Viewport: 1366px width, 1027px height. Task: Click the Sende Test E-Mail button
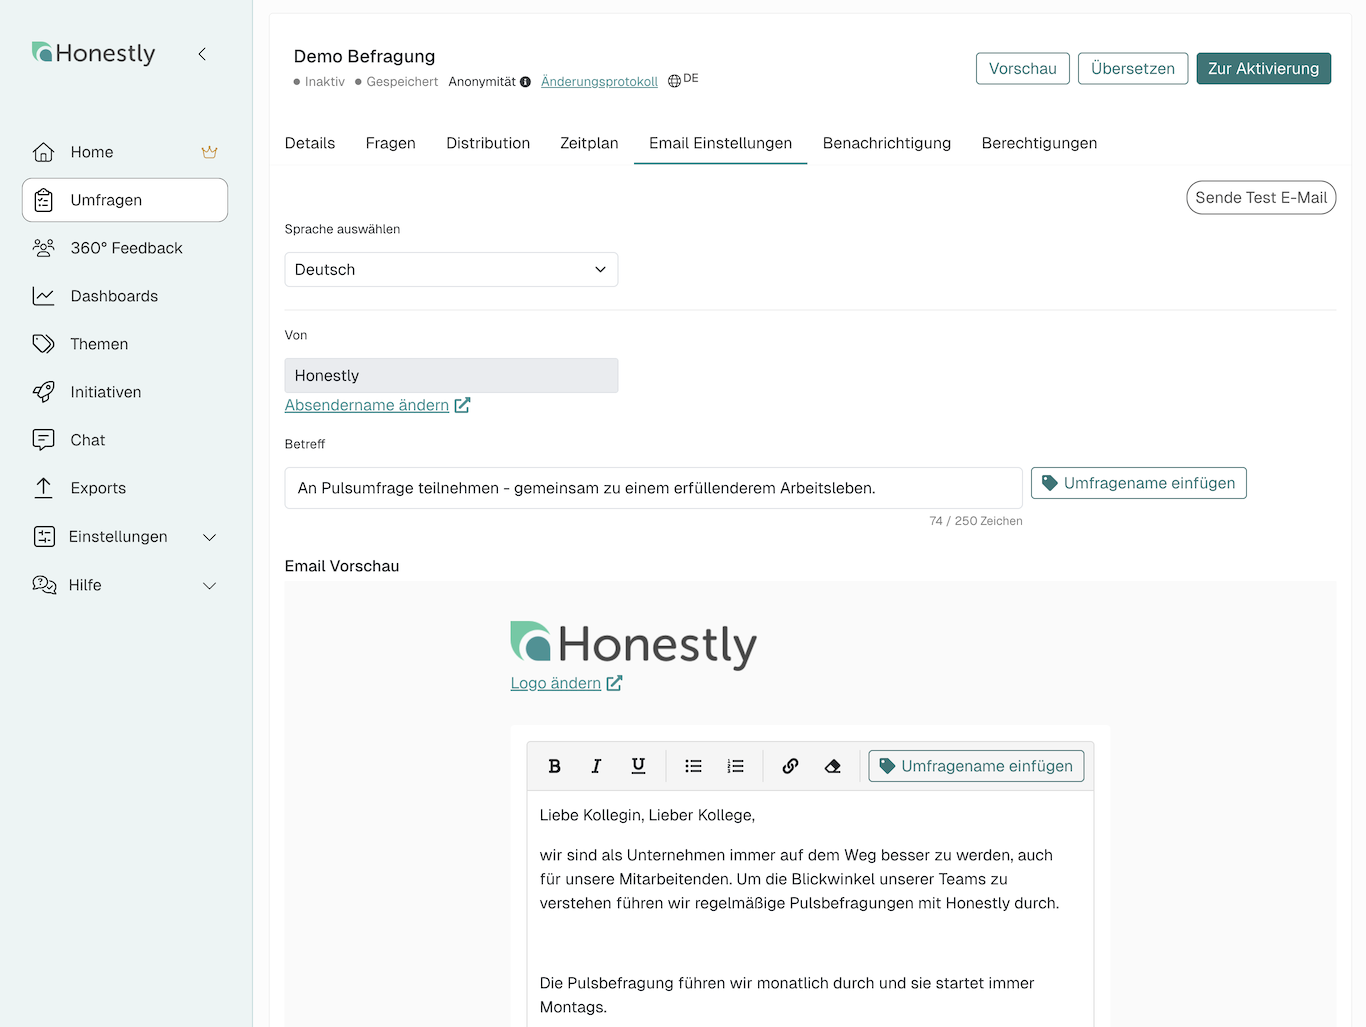point(1261,197)
